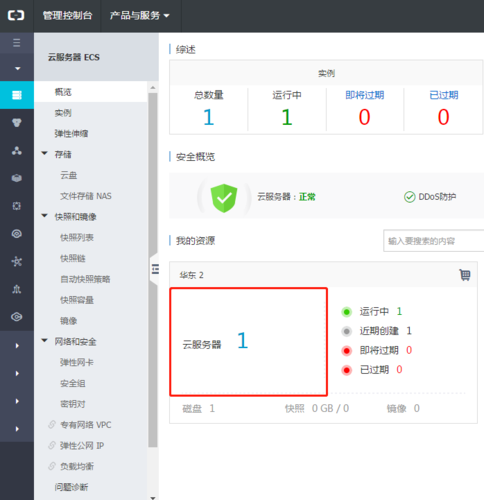Click the 即将过期 link in 实例 summary
Screen dimensions: 484x500
[x=365, y=95]
